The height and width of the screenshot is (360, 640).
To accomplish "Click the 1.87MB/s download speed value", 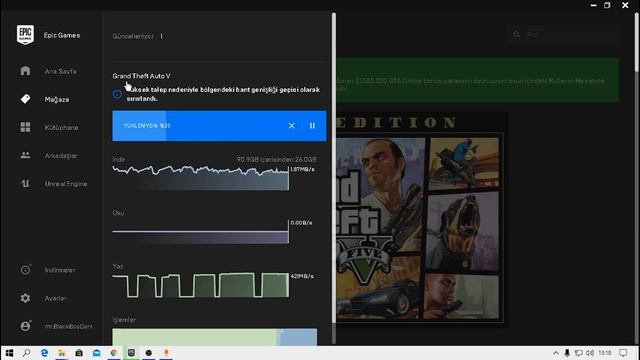I will pos(302,169).
